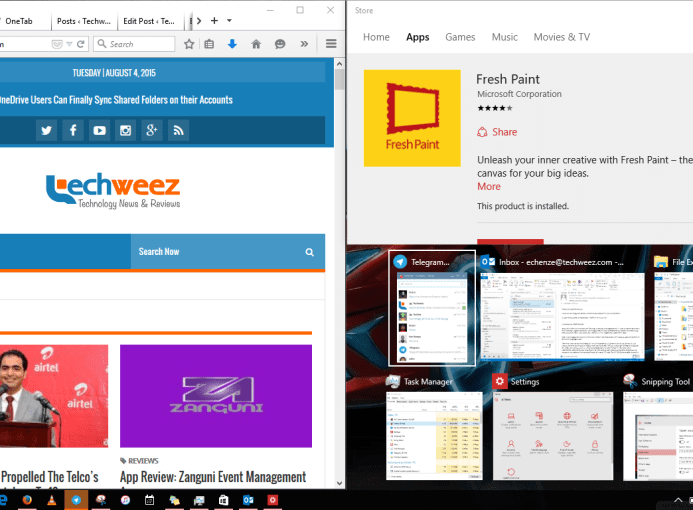Open Movies & TV tab in Store
This screenshot has height=510, width=693.
[562, 37]
